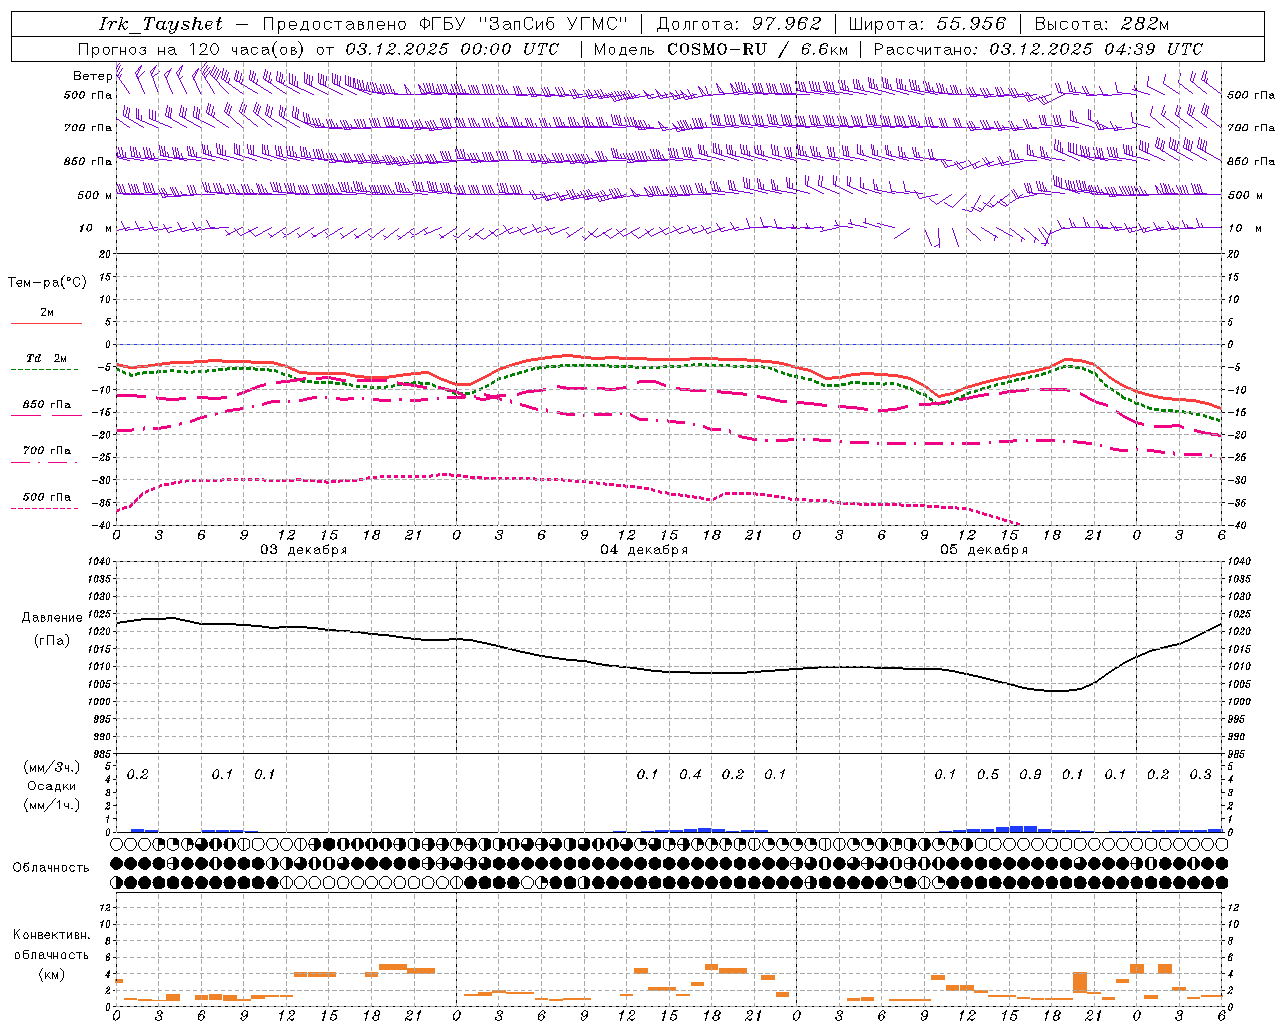Click the 0.9 precipitation value
The height and width of the screenshot is (1024, 1280).
pyautogui.click(x=1030, y=774)
